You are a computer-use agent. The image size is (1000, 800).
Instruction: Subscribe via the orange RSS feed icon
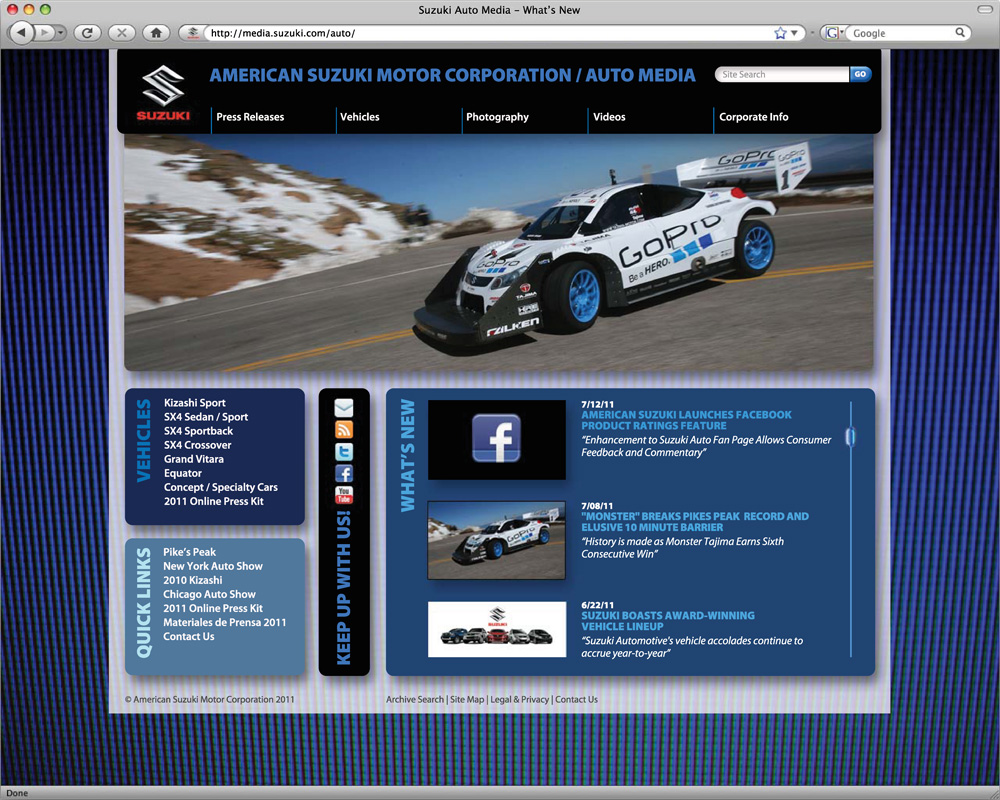click(x=344, y=429)
